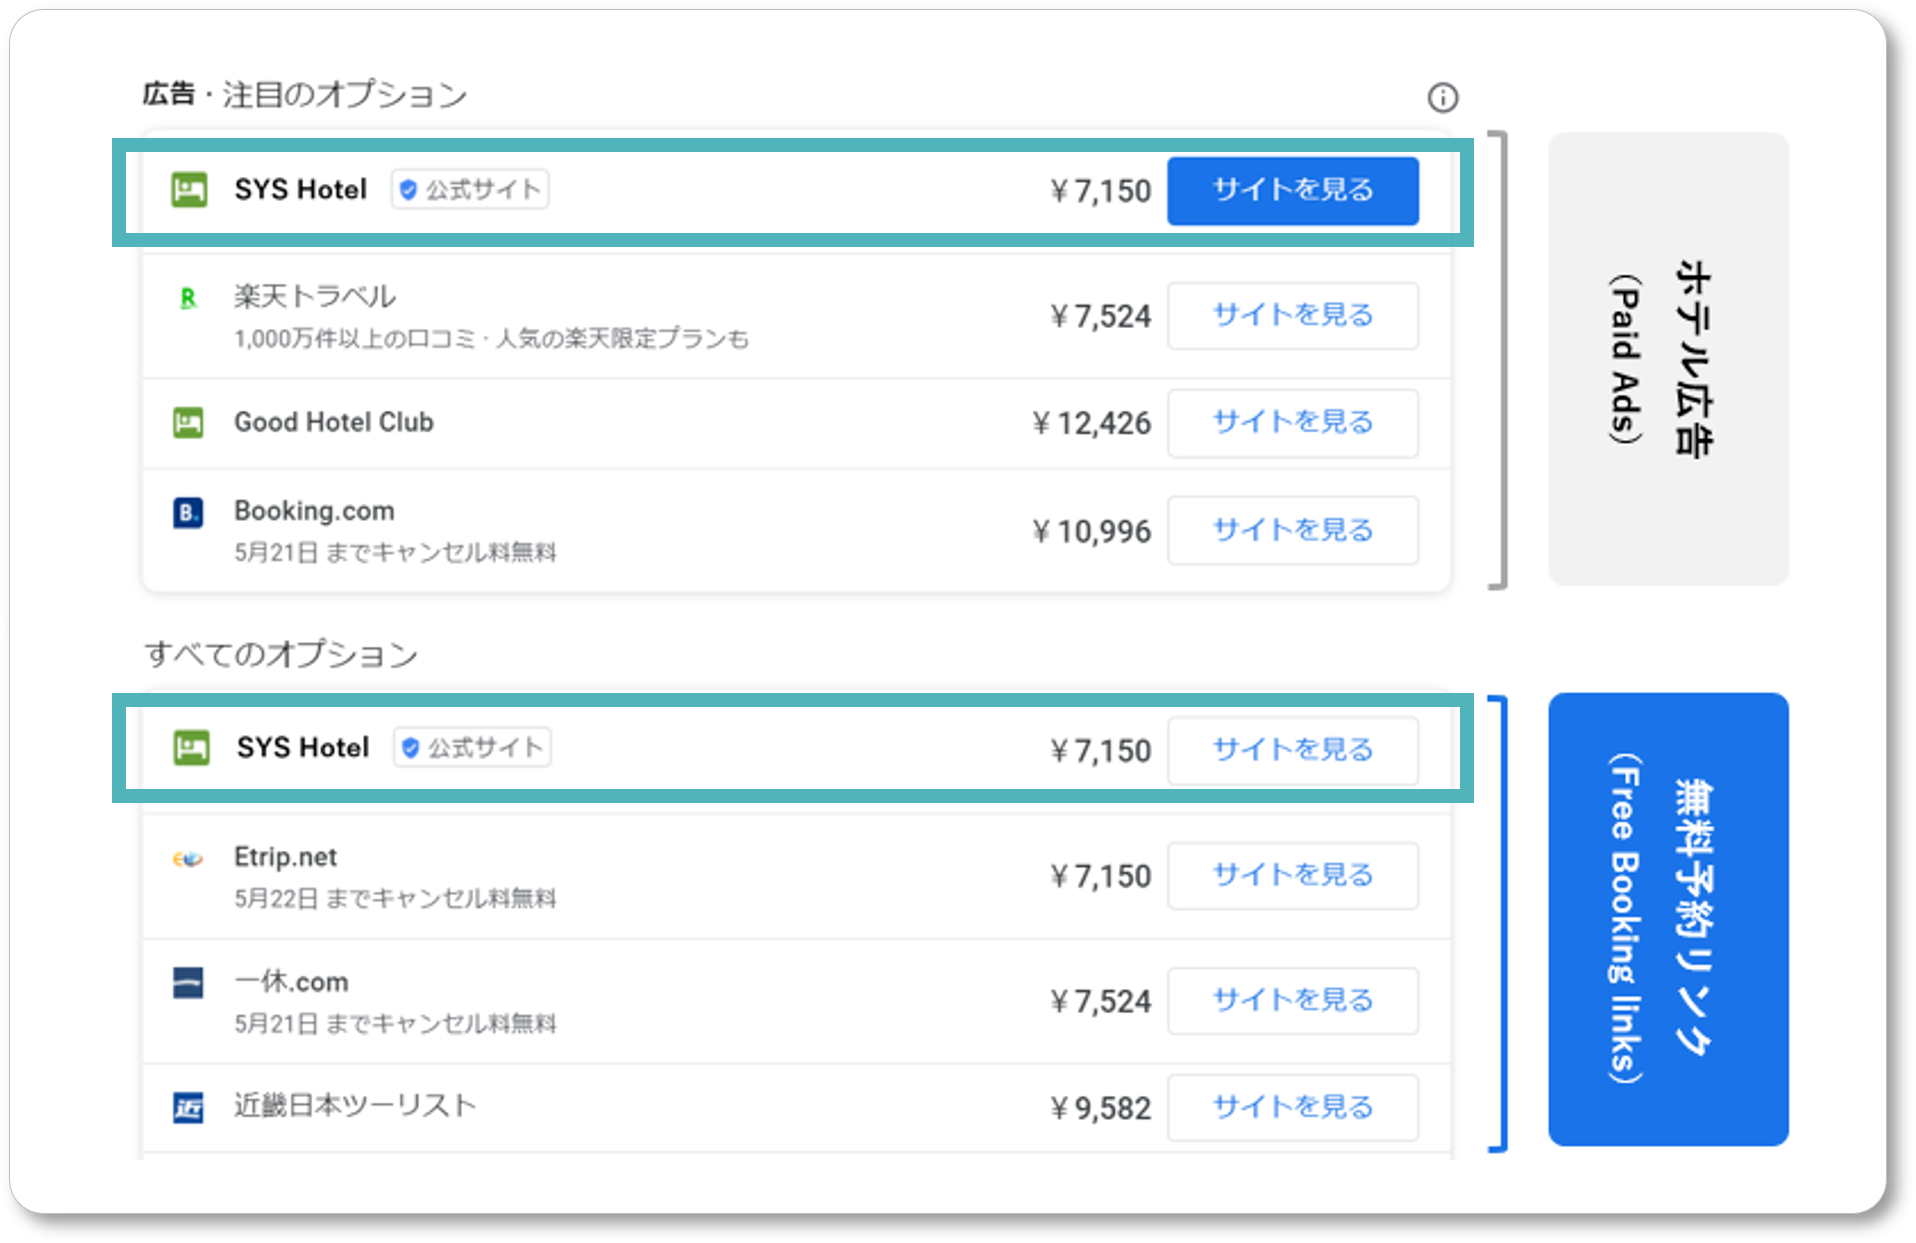This screenshot has width=1916, height=1243.
Task: Click the 1,000万件以上の口コミ description under 楽天トラベル
Action: (491, 339)
